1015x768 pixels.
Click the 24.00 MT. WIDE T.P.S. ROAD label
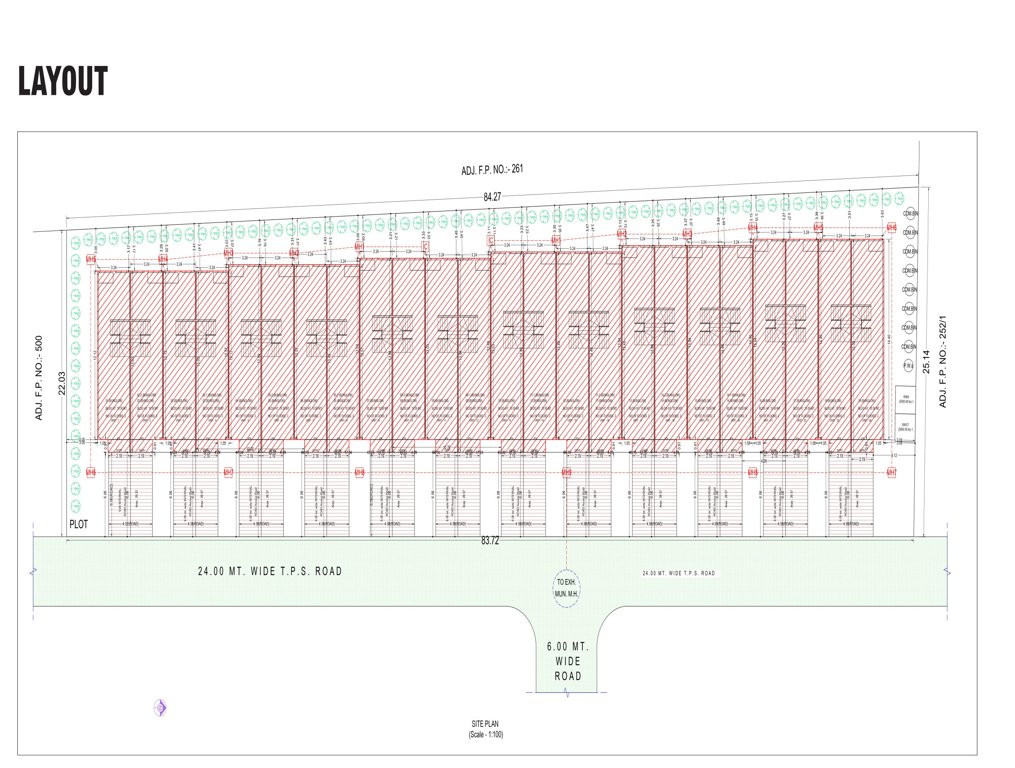268,571
